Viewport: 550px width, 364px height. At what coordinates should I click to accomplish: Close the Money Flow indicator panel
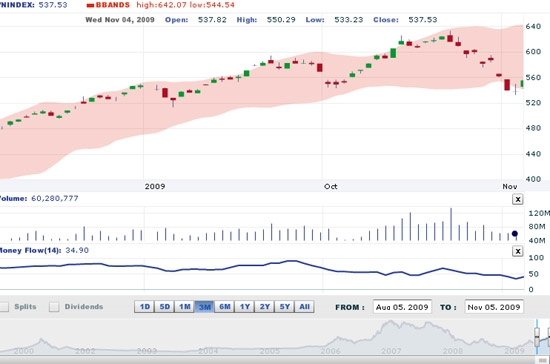(x=517, y=251)
